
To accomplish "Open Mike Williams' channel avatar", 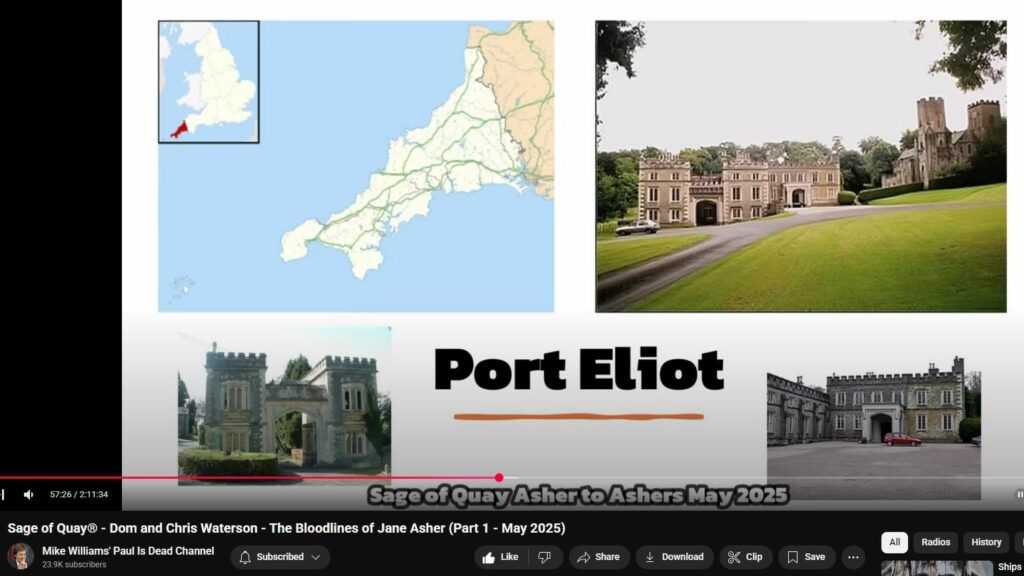I will click(x=20, y=557).
